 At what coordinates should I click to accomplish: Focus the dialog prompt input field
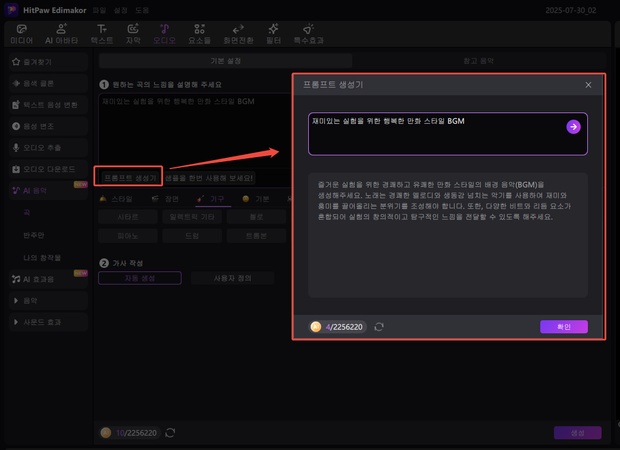point(448,134)
